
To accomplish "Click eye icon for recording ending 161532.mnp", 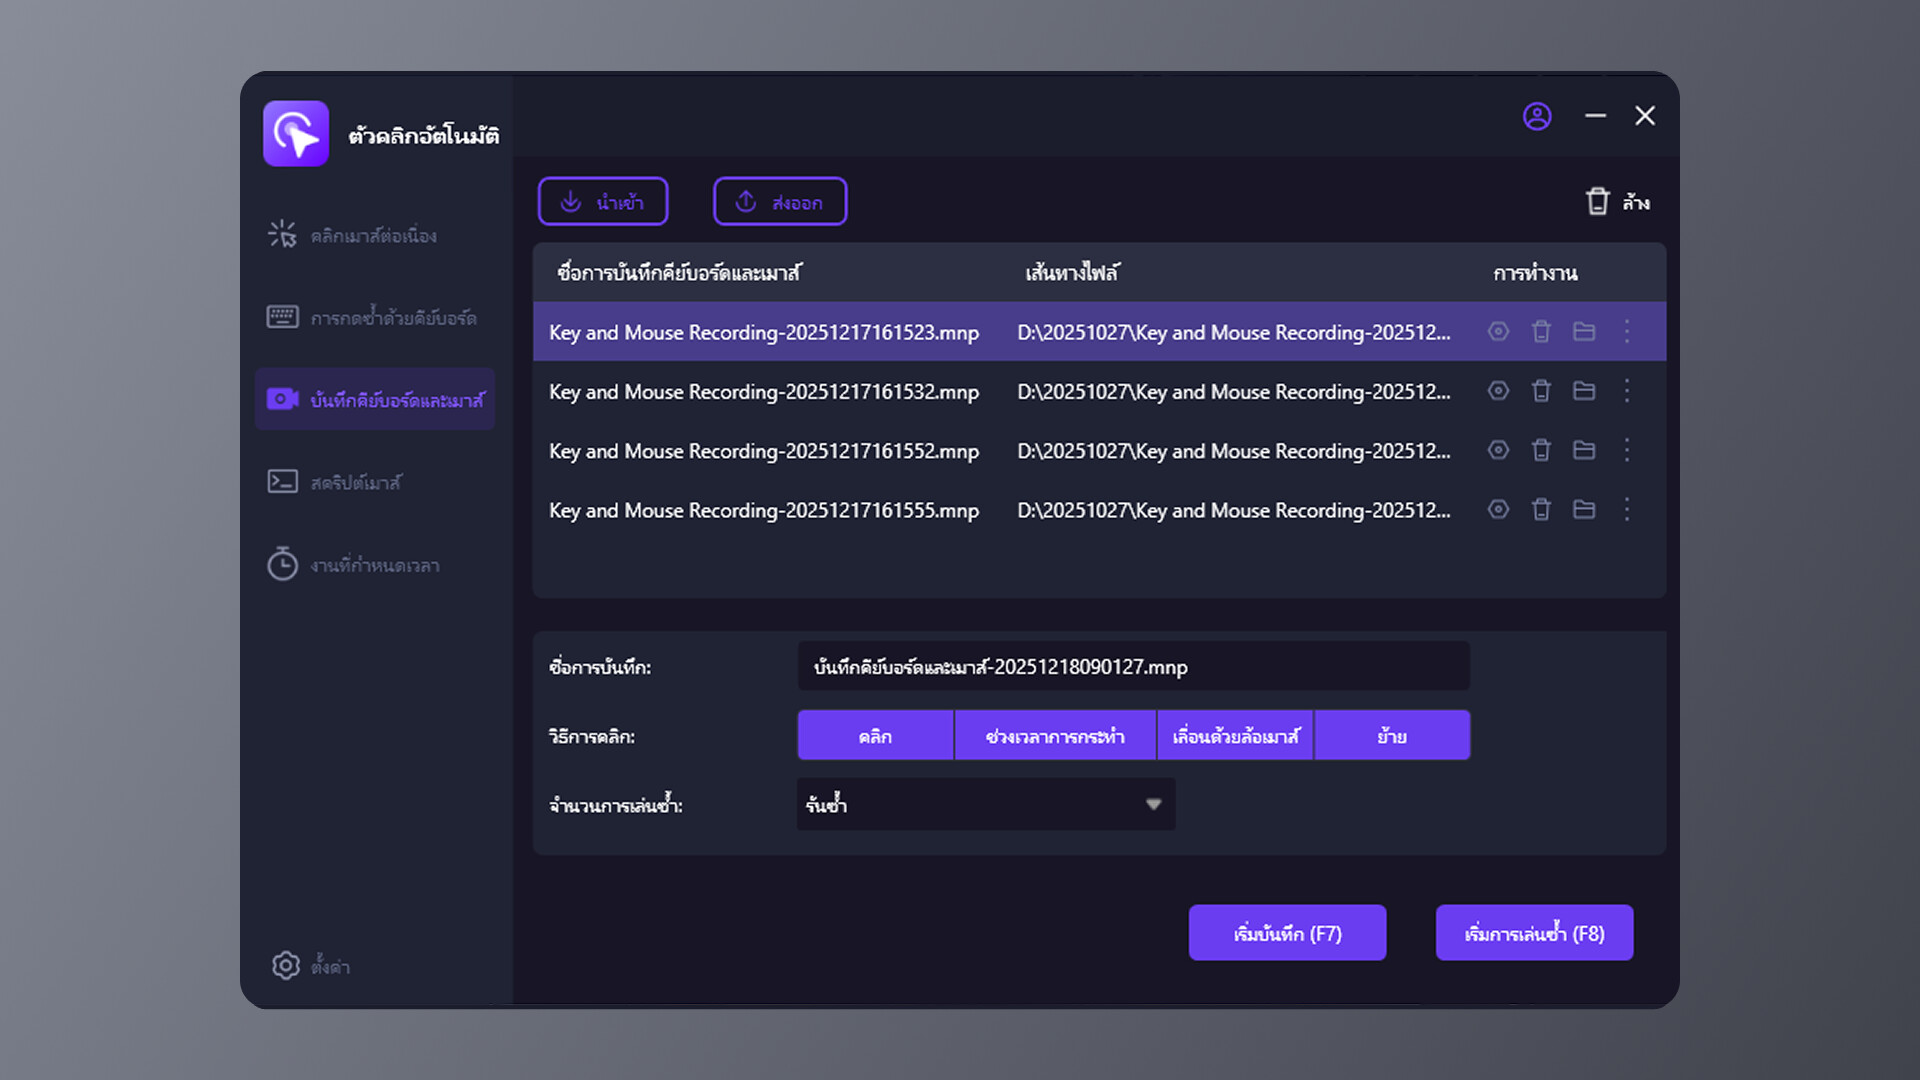I will click(x=1498, y=391).
